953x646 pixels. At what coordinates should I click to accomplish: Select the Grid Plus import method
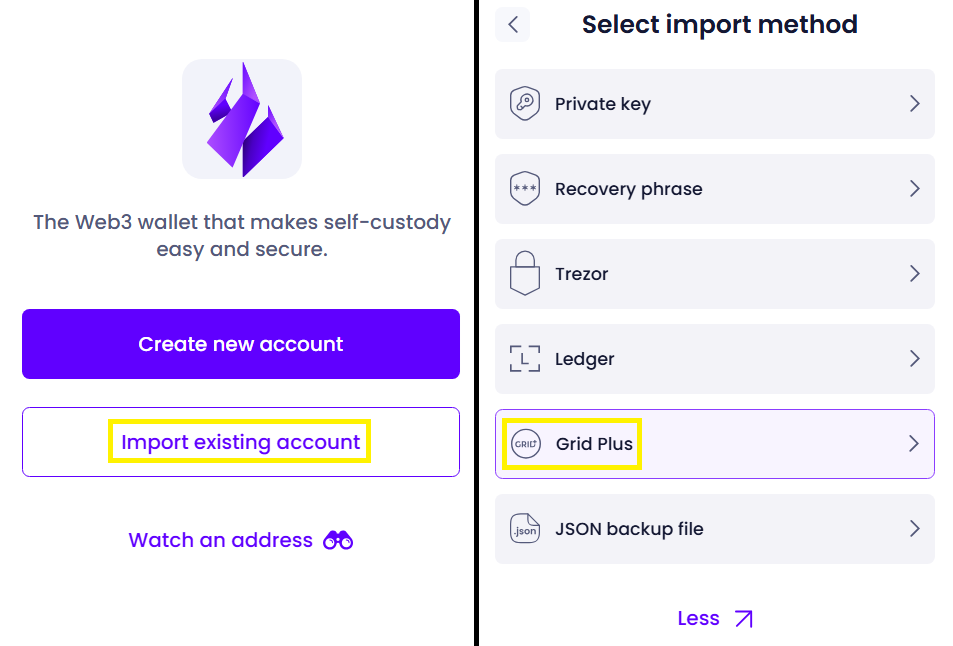pyautogui.click(x=595, y=444)
